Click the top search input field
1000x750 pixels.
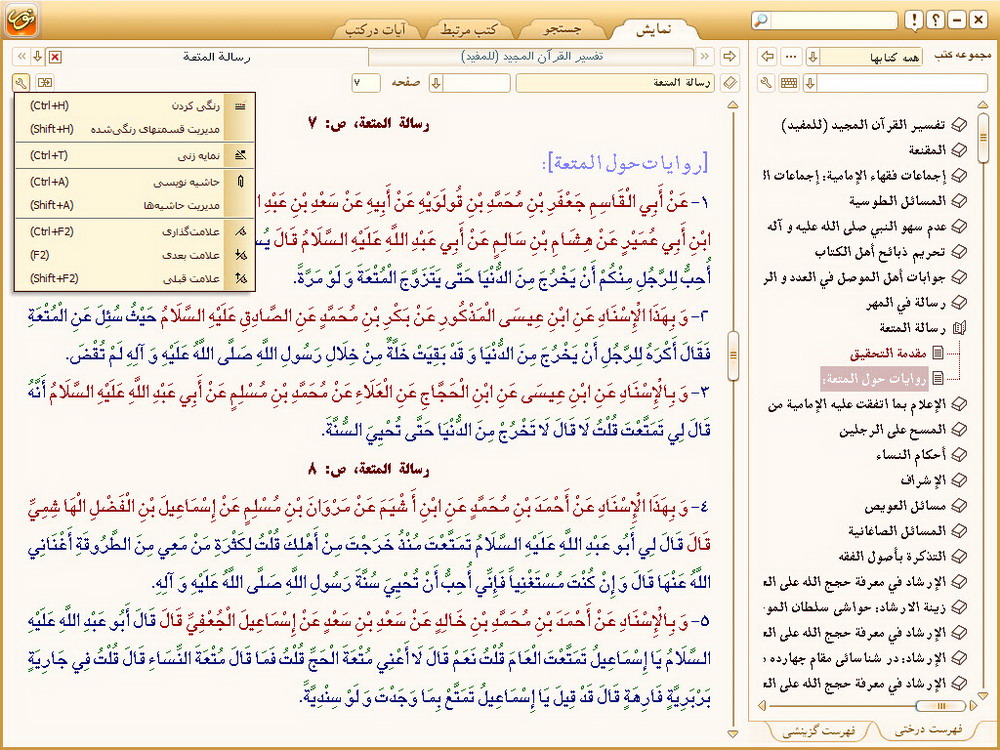pos(834,20)
